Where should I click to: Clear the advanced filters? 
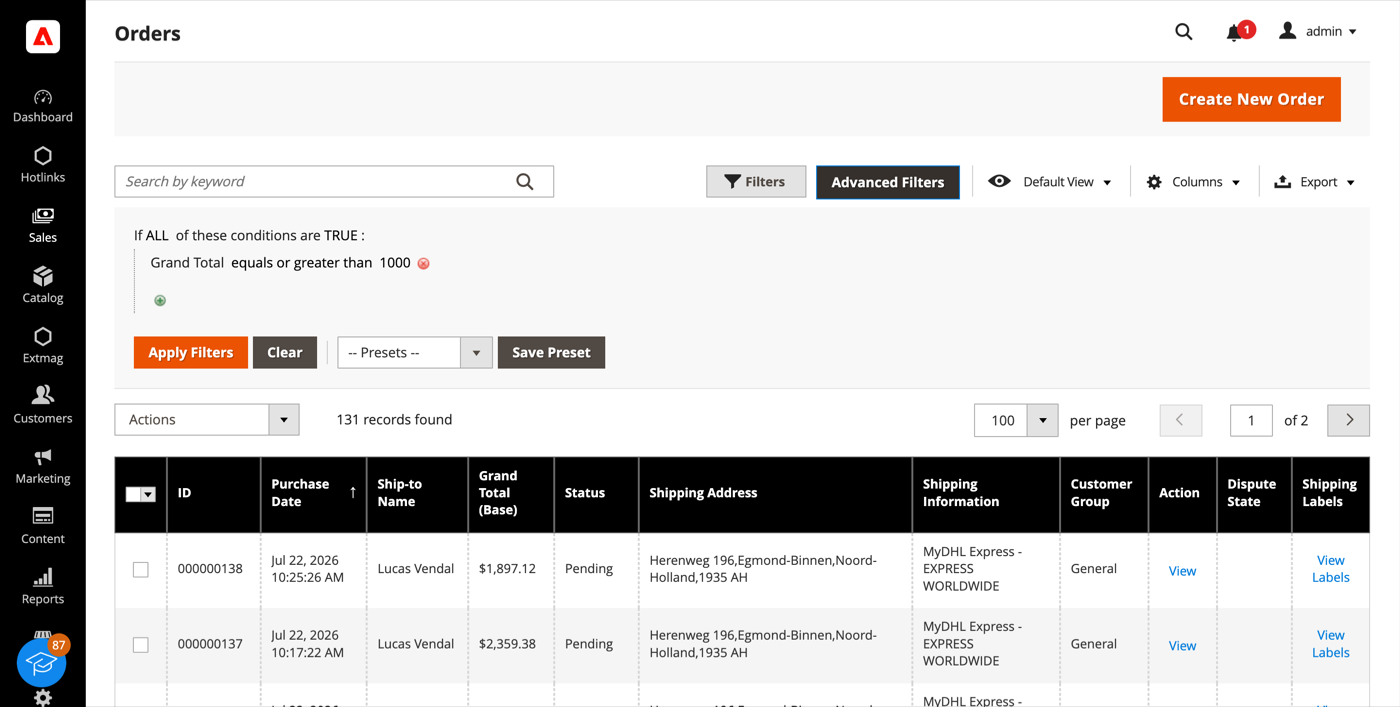click(x=285, y=352)
